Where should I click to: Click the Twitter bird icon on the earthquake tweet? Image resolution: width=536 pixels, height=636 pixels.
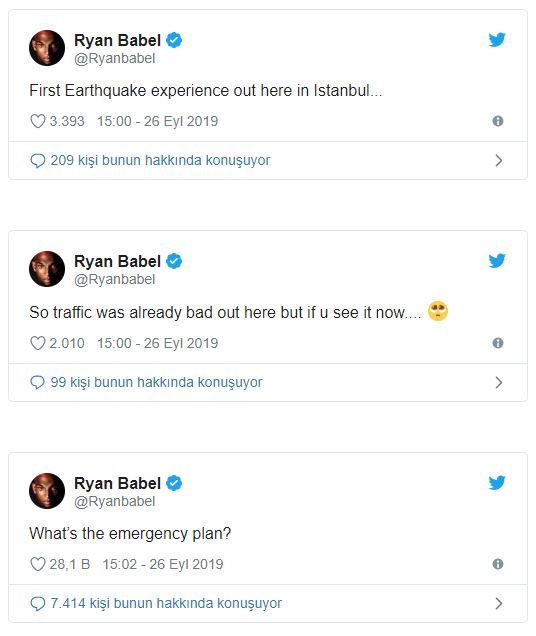497,40
